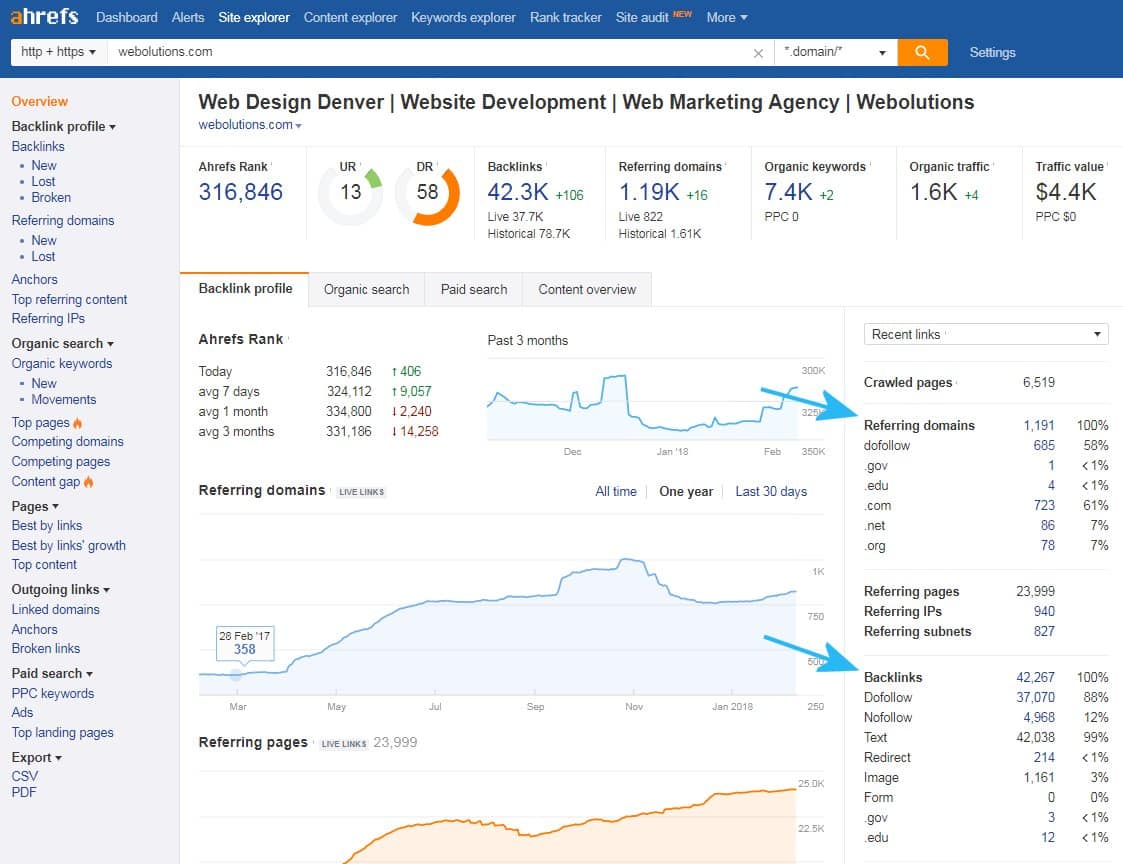Click the UR 13 gauge
Viewport: 1123px width, 864px height.
tap(350, 193)
